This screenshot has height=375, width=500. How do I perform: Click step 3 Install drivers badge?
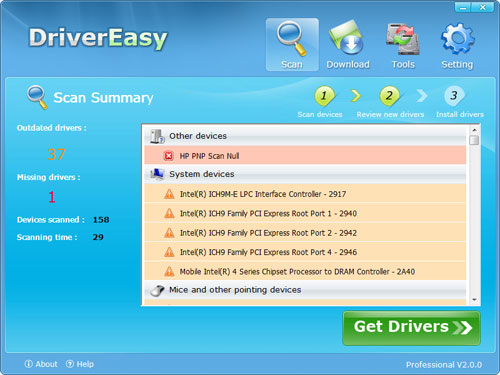coord(454,96)
